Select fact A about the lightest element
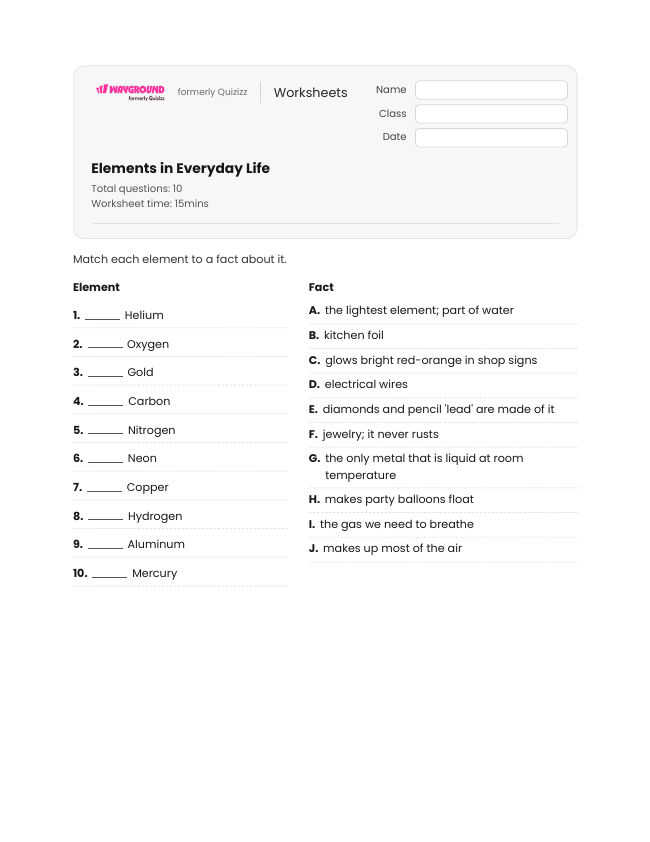The image size is (650, 842). click(x=443, y=310)
